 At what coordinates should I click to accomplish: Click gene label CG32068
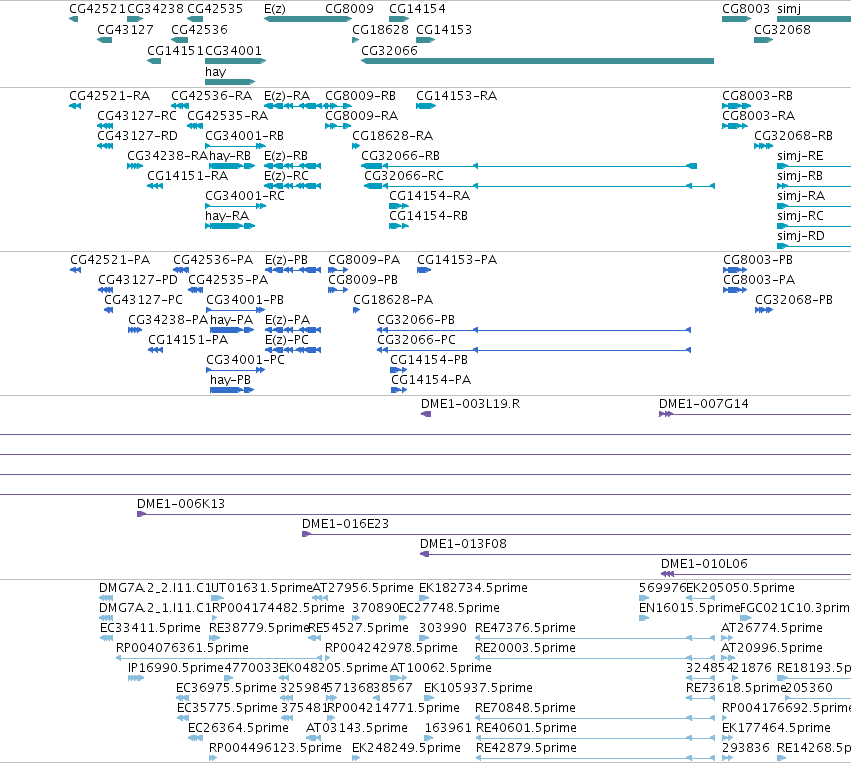coord(782,29)
